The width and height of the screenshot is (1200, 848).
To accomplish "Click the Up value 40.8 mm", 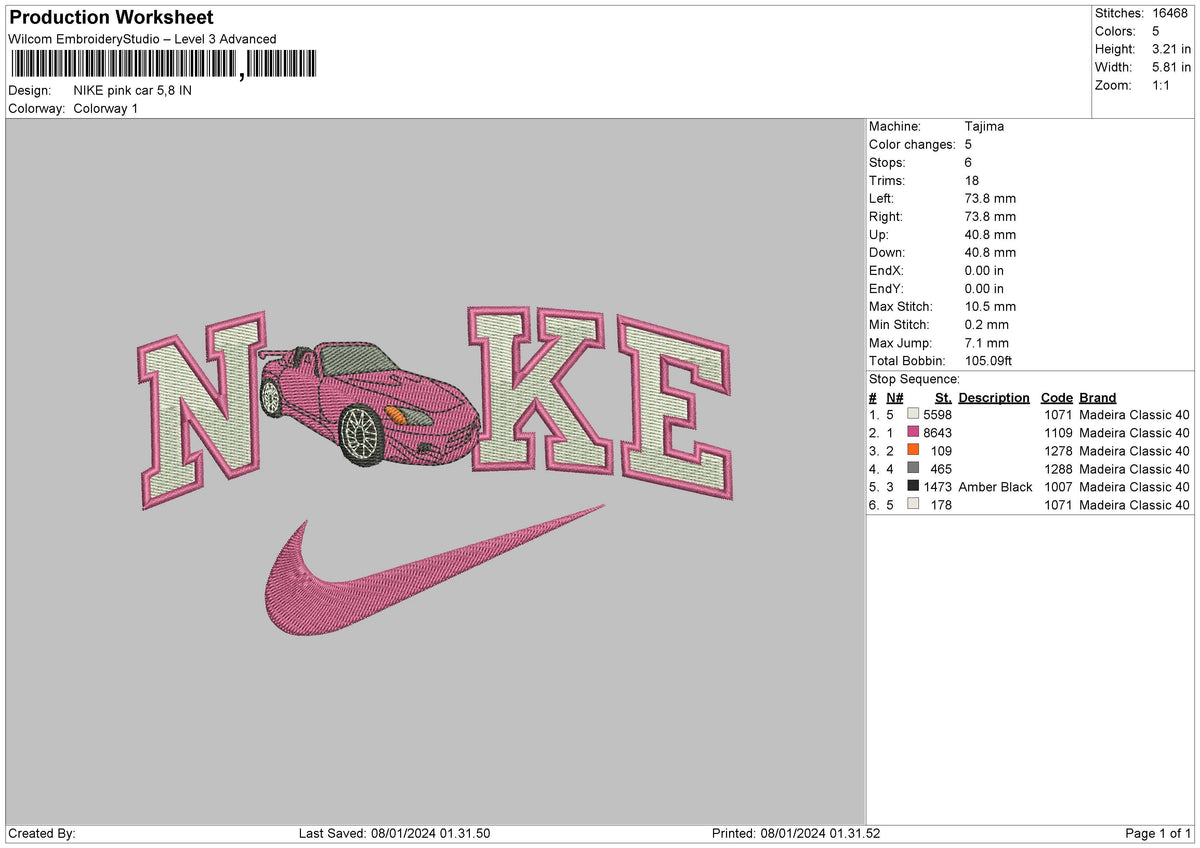I will pyautogui.click(x=990, y=234).
